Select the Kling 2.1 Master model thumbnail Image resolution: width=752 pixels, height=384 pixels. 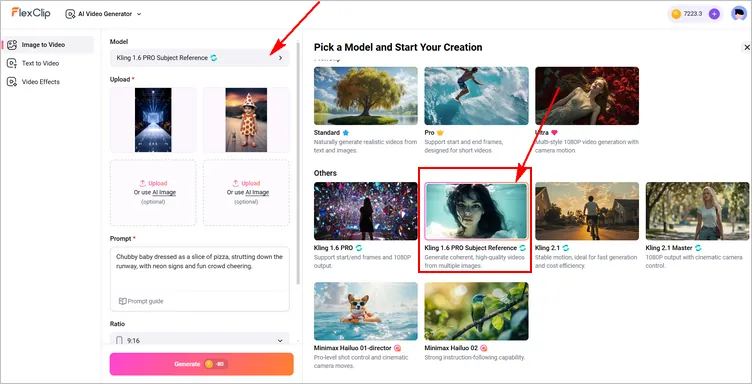697,211
